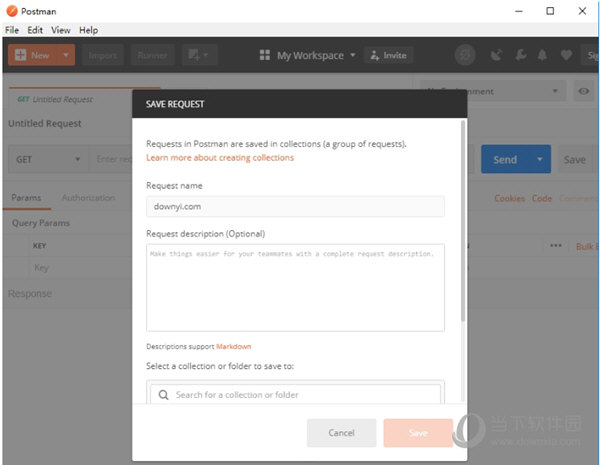Open the notifications bell icon

click(542, 55)
